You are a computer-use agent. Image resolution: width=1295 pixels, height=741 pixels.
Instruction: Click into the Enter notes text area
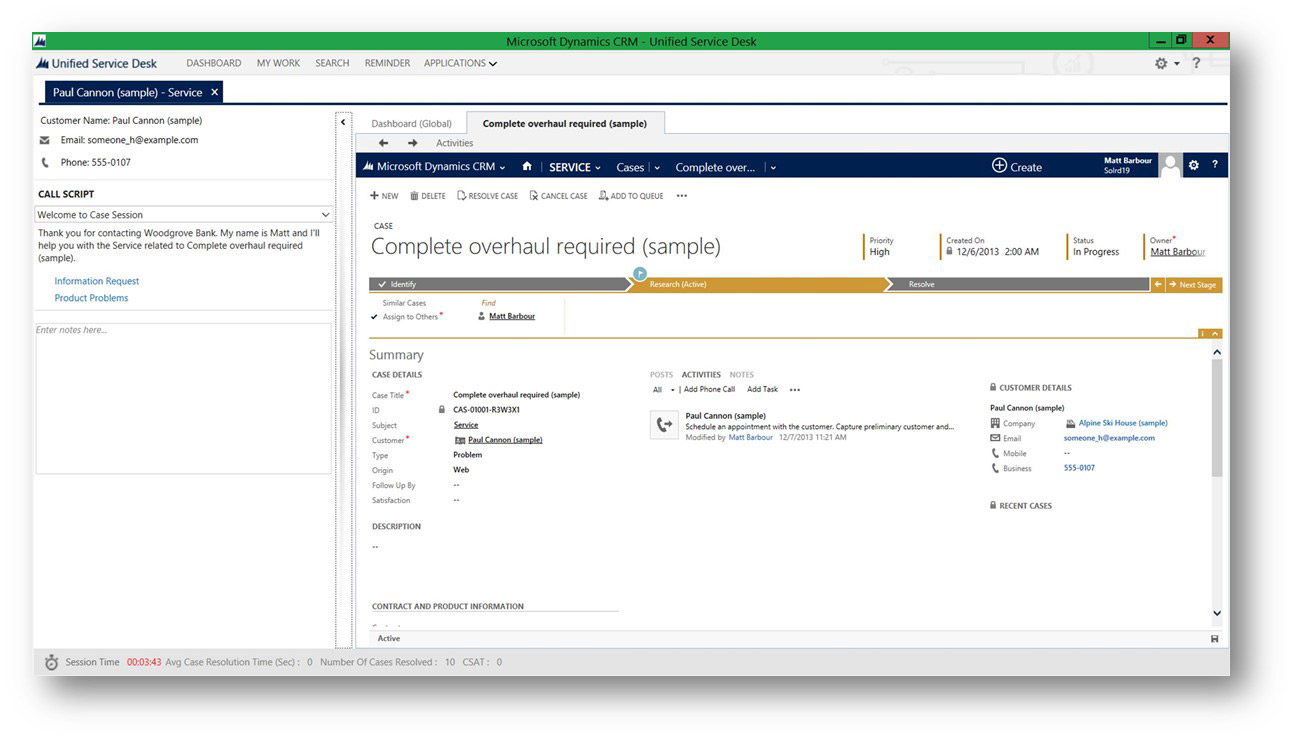click(183, 398)
